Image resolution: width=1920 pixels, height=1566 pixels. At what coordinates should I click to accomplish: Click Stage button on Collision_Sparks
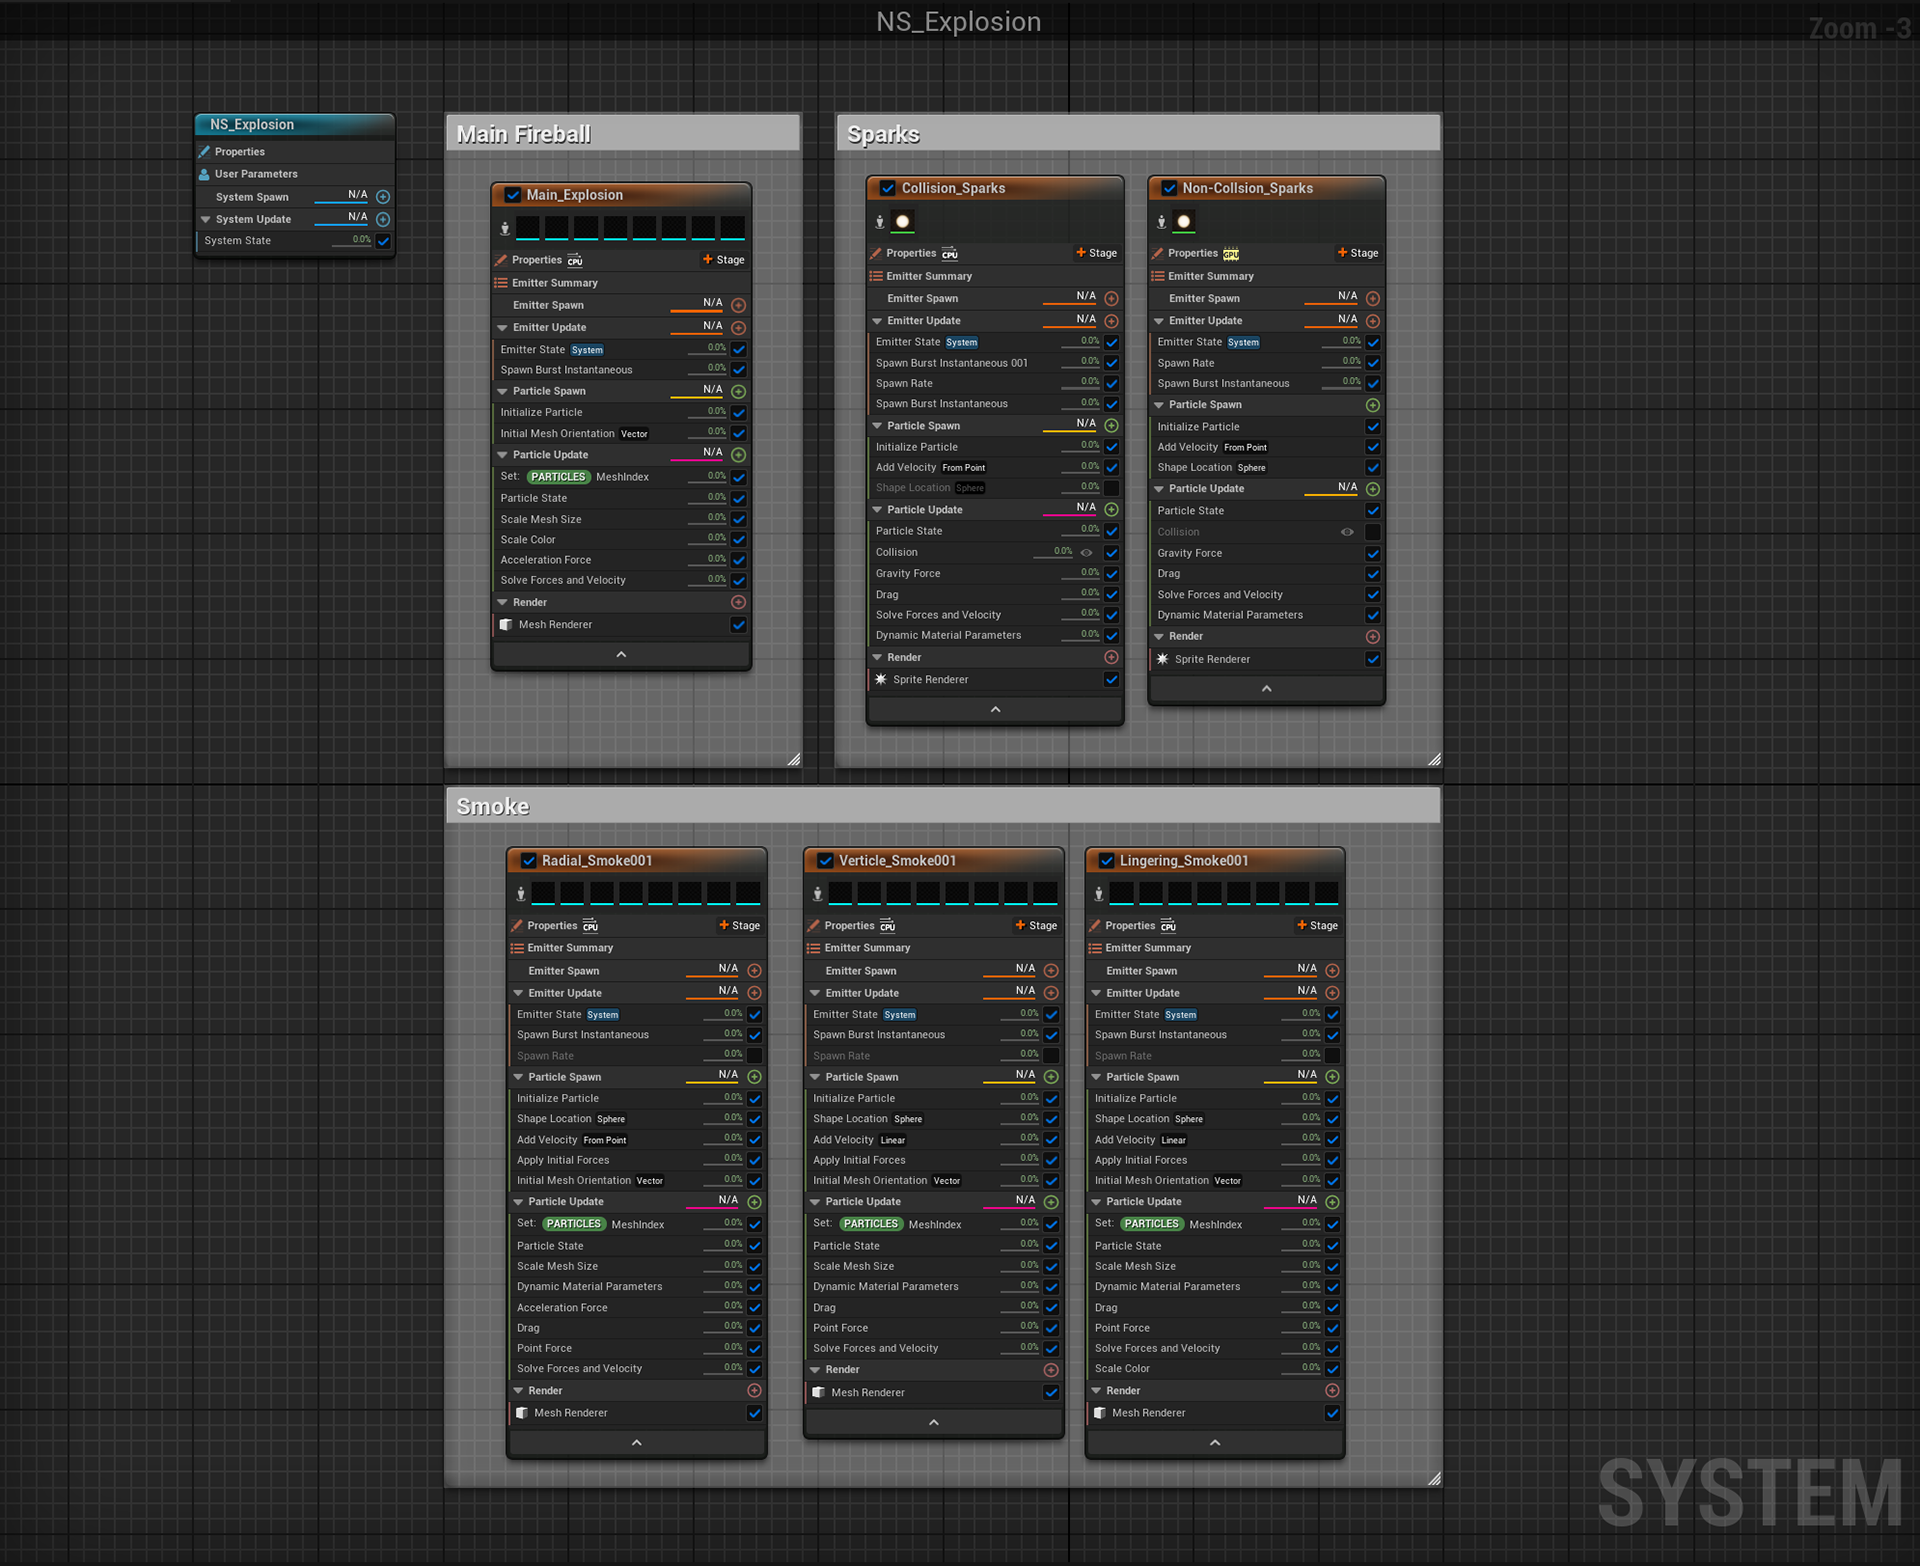(1096, 253)
